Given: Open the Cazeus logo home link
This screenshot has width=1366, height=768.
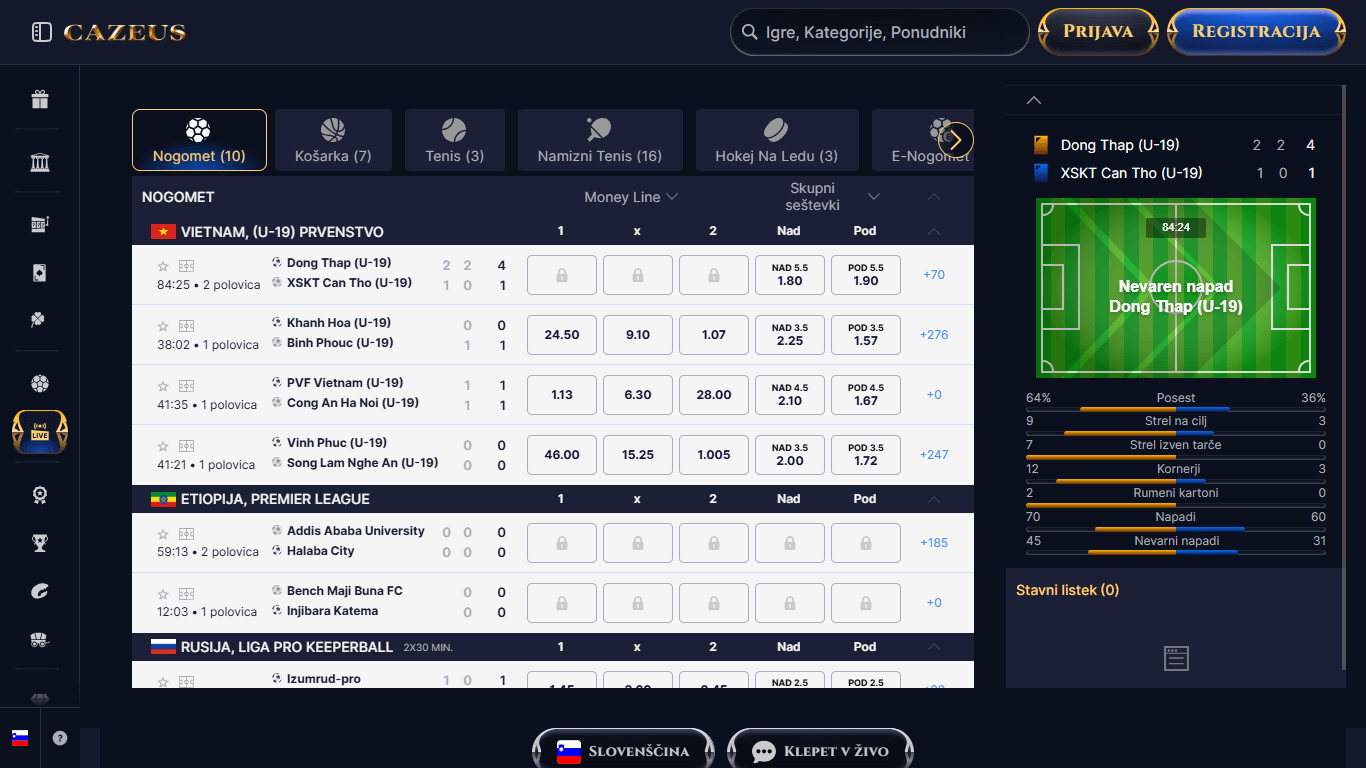Looking at the screenshot, I should coord(125,32).
